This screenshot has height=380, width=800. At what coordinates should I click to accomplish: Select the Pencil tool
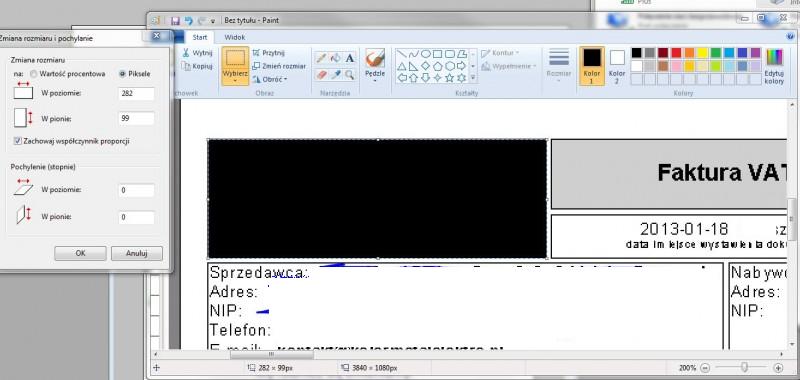(321, 58)
